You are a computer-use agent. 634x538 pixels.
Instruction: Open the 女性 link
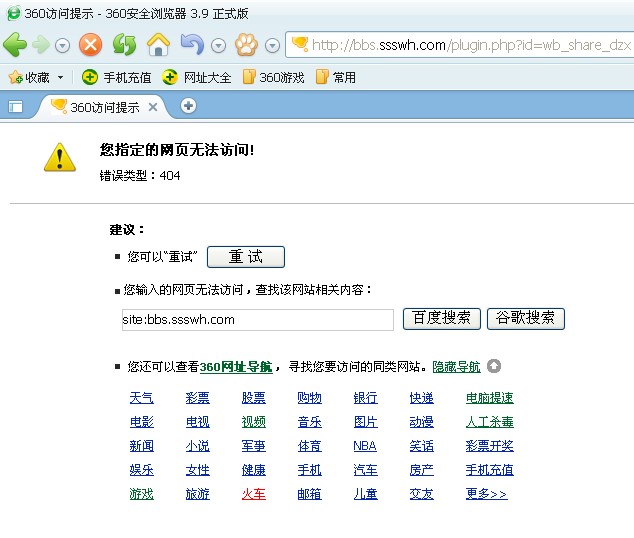click(x=197, y=470)
